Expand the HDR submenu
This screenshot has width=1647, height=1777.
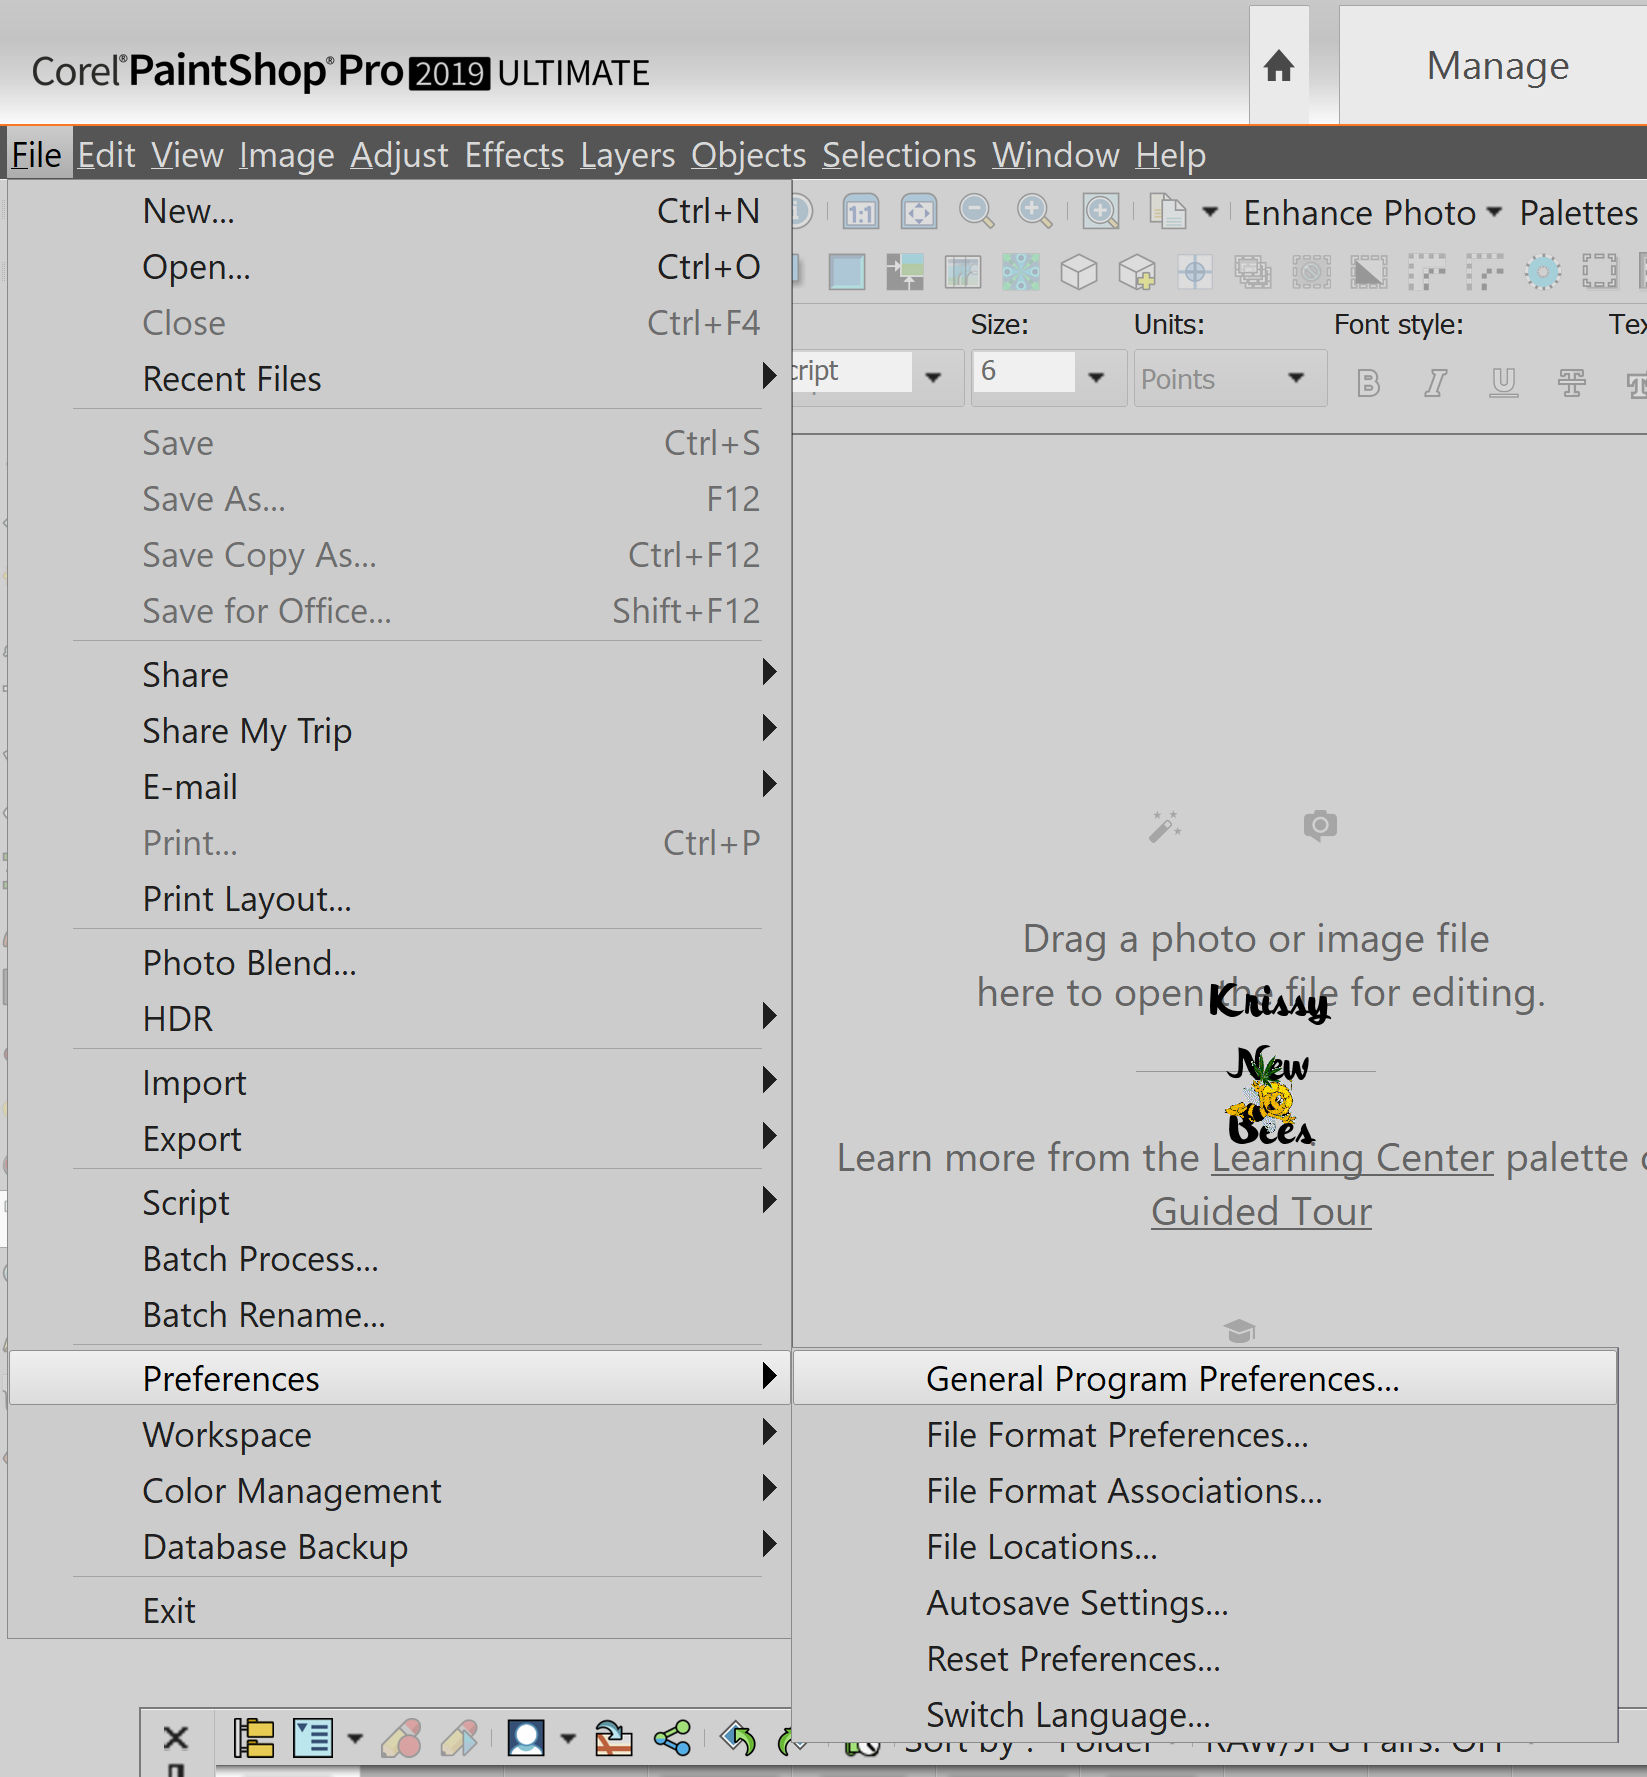point(400,1019)
